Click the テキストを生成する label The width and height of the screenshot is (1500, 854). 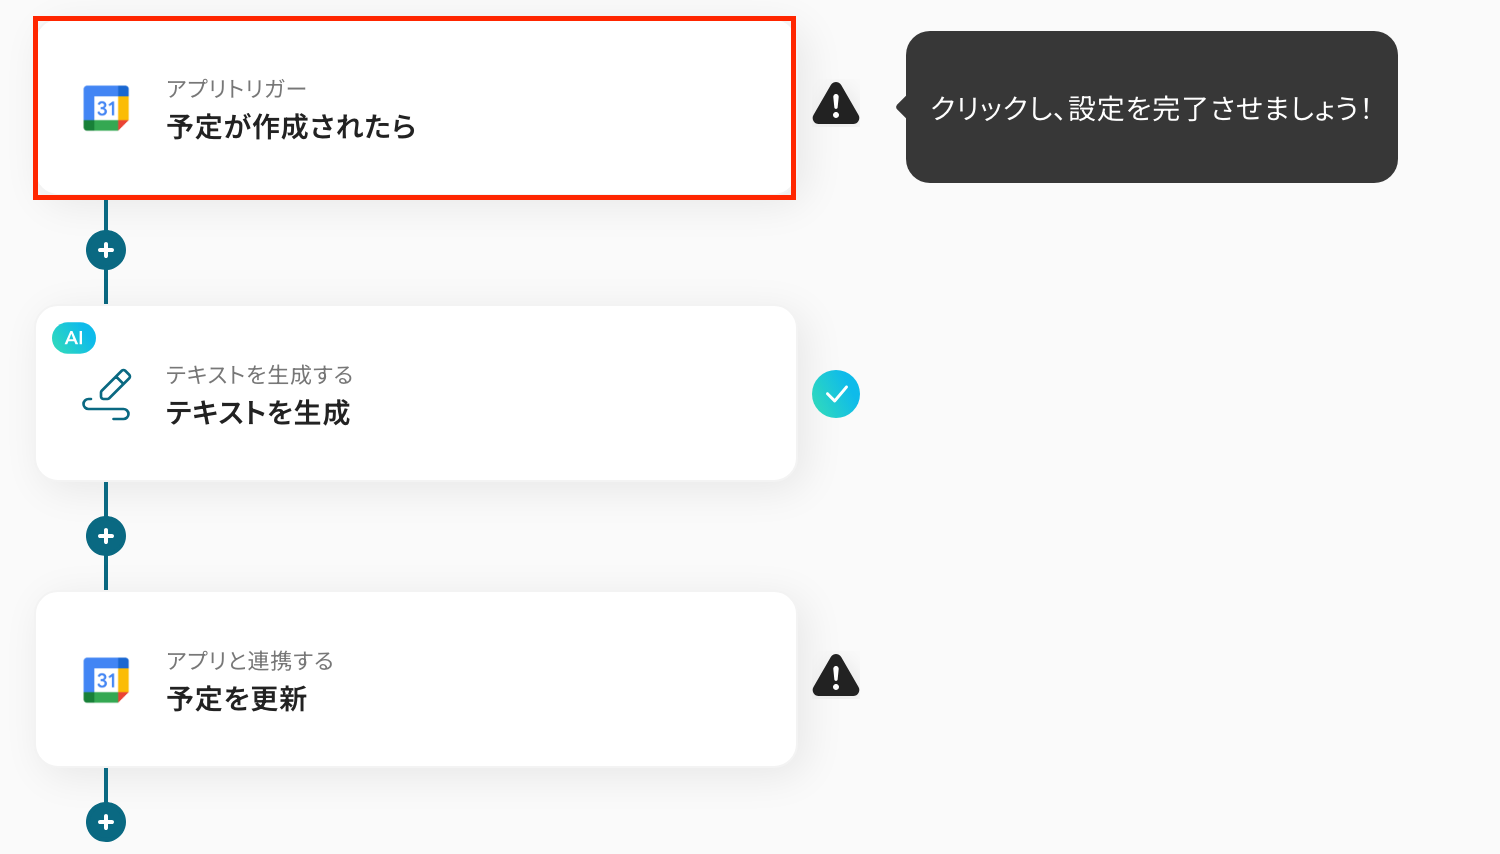click(259, 375)
